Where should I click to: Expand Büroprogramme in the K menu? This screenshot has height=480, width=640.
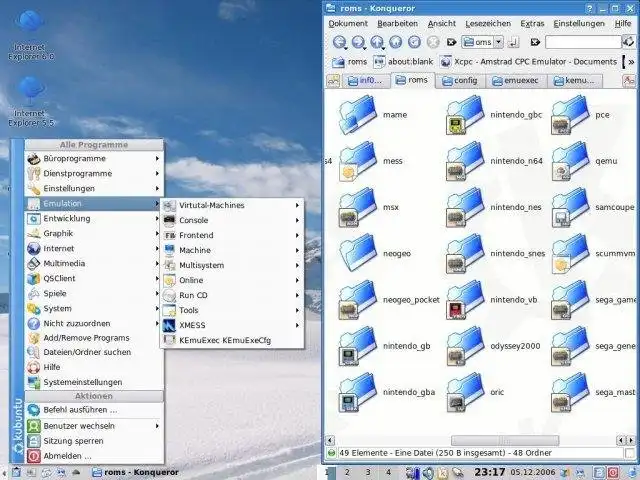pos(94,158)
